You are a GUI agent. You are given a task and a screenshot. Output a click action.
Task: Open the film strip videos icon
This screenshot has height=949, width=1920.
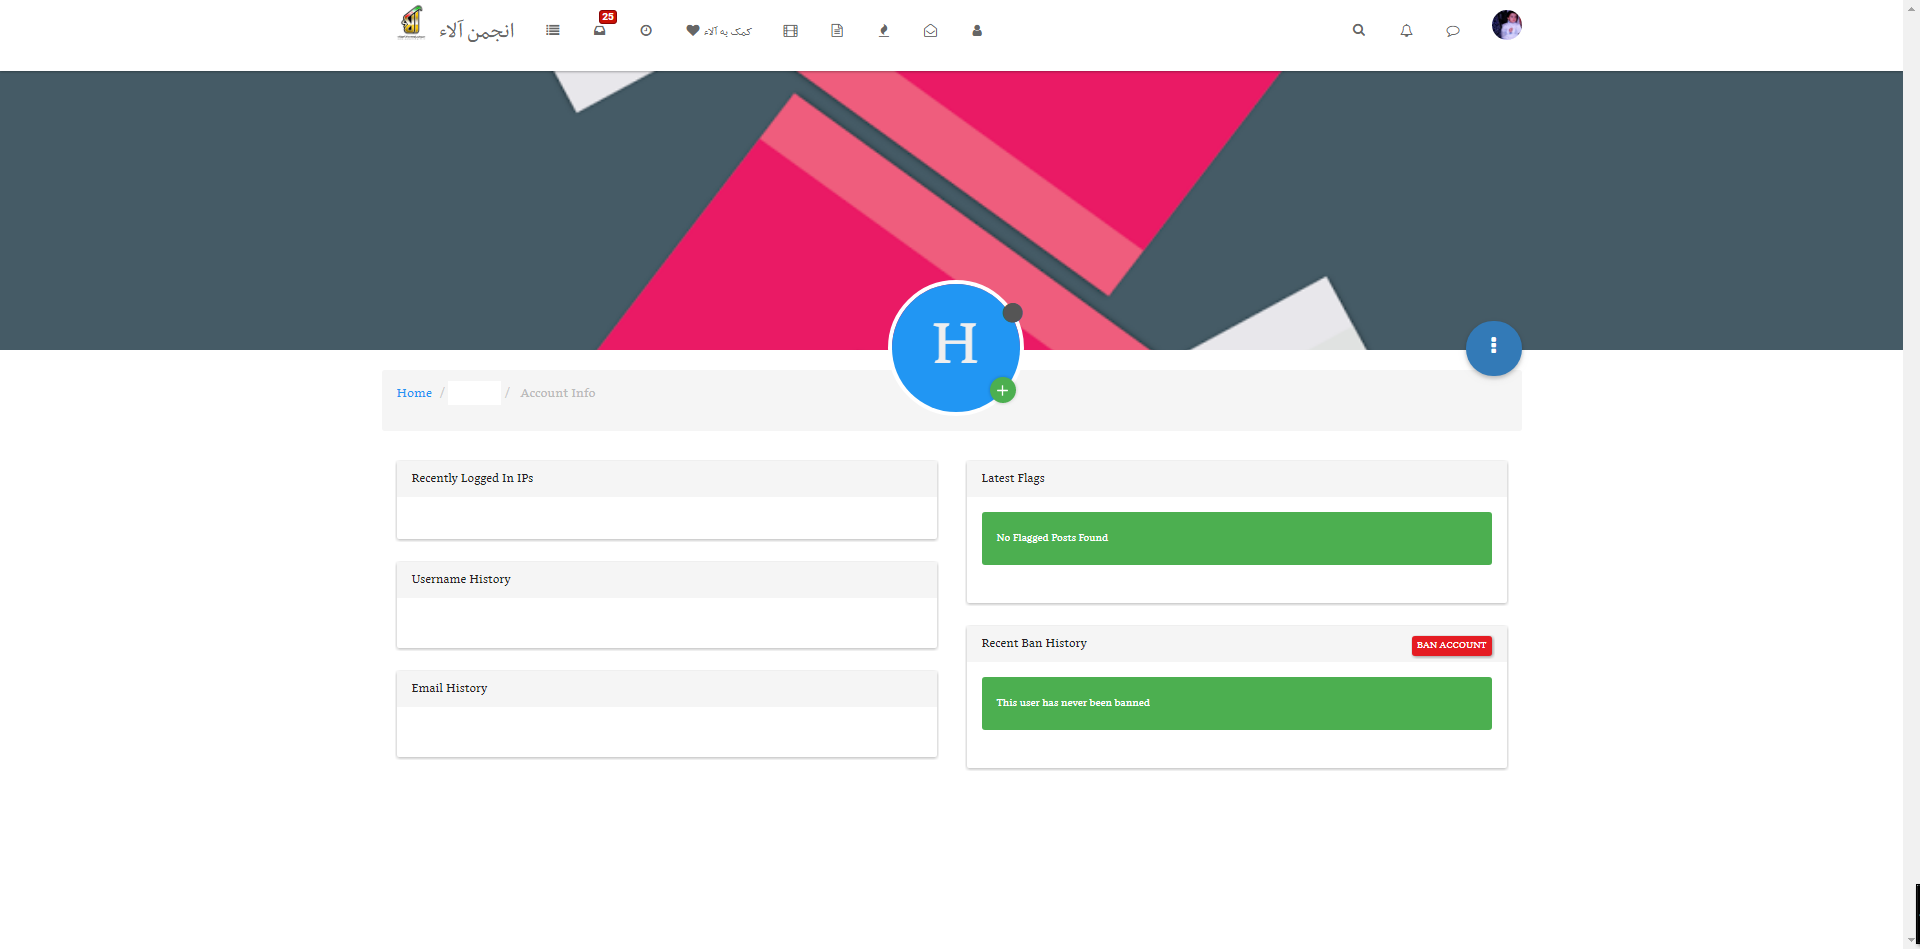791,31
